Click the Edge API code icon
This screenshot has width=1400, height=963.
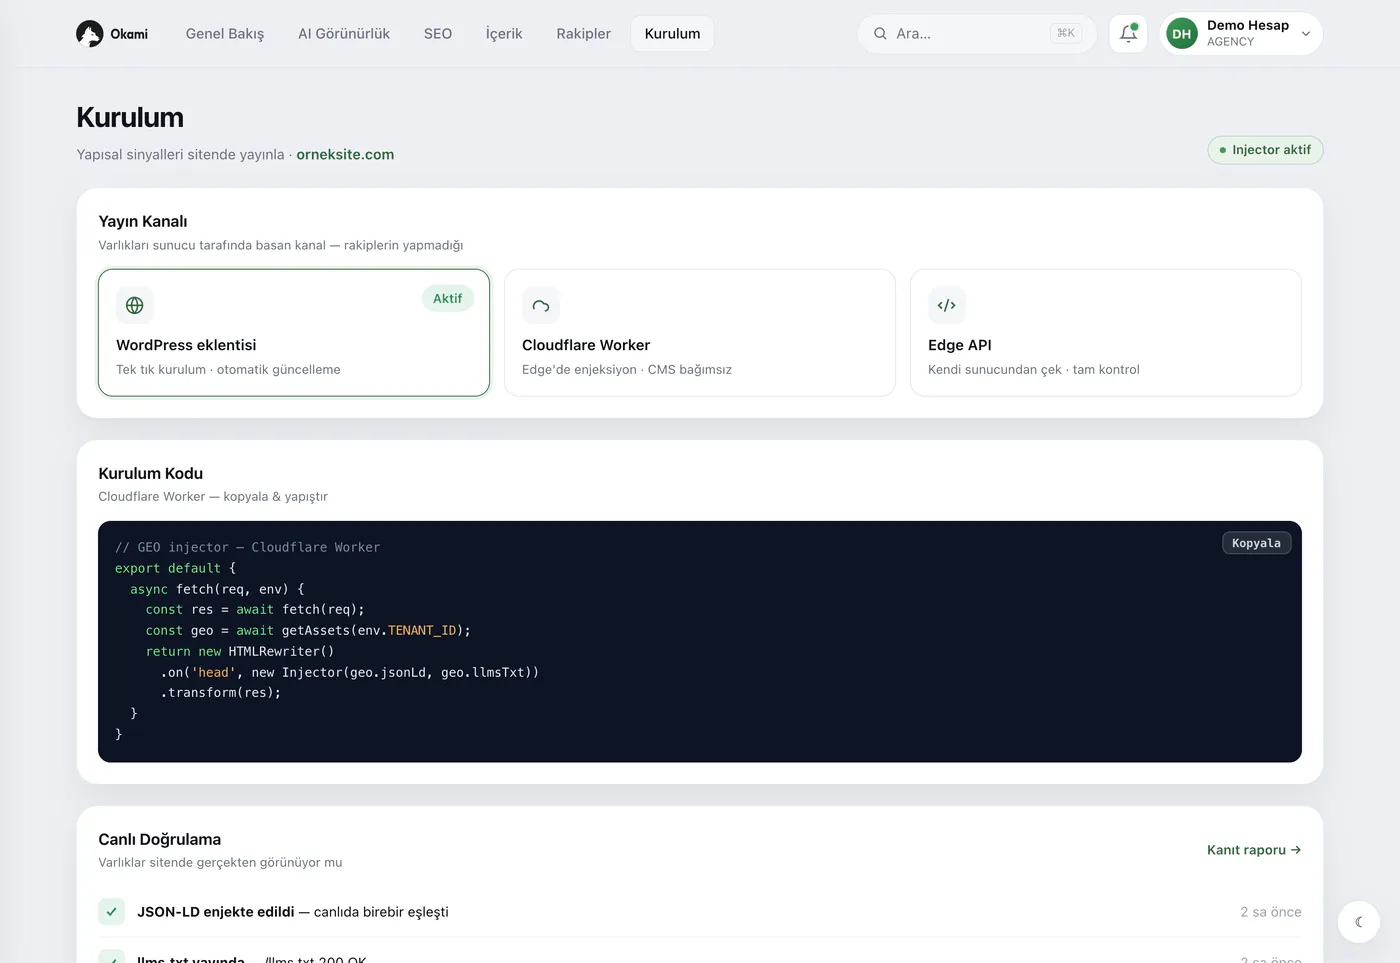click(x=947, y=305)
